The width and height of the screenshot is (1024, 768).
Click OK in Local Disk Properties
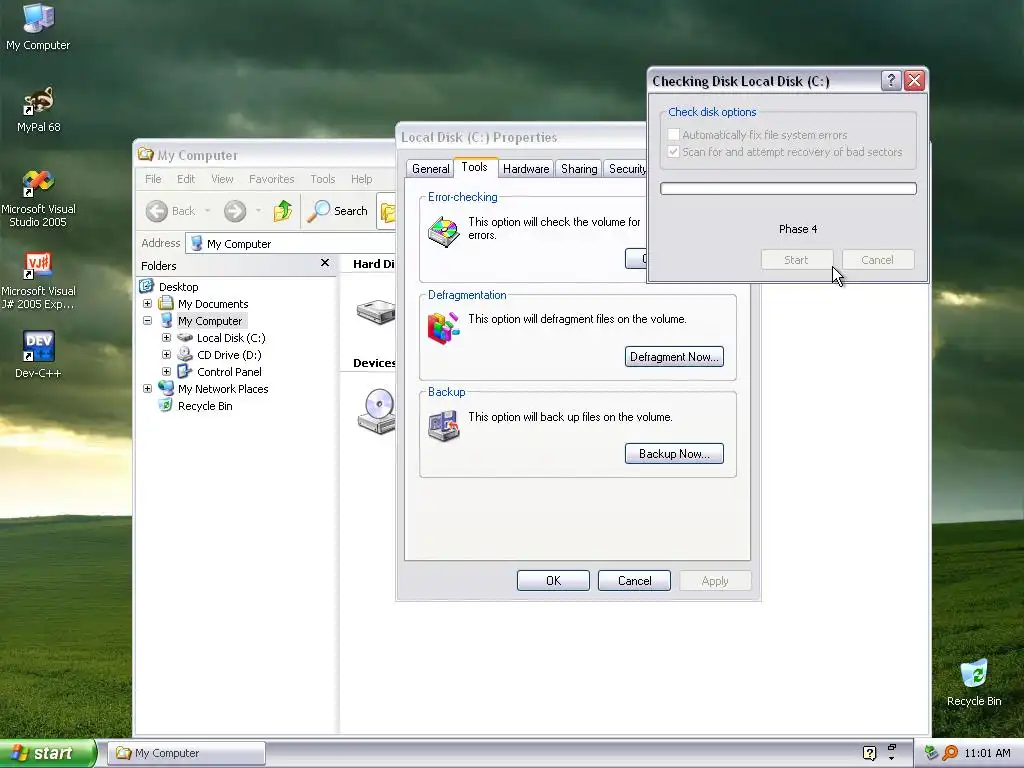click(553, 581)
